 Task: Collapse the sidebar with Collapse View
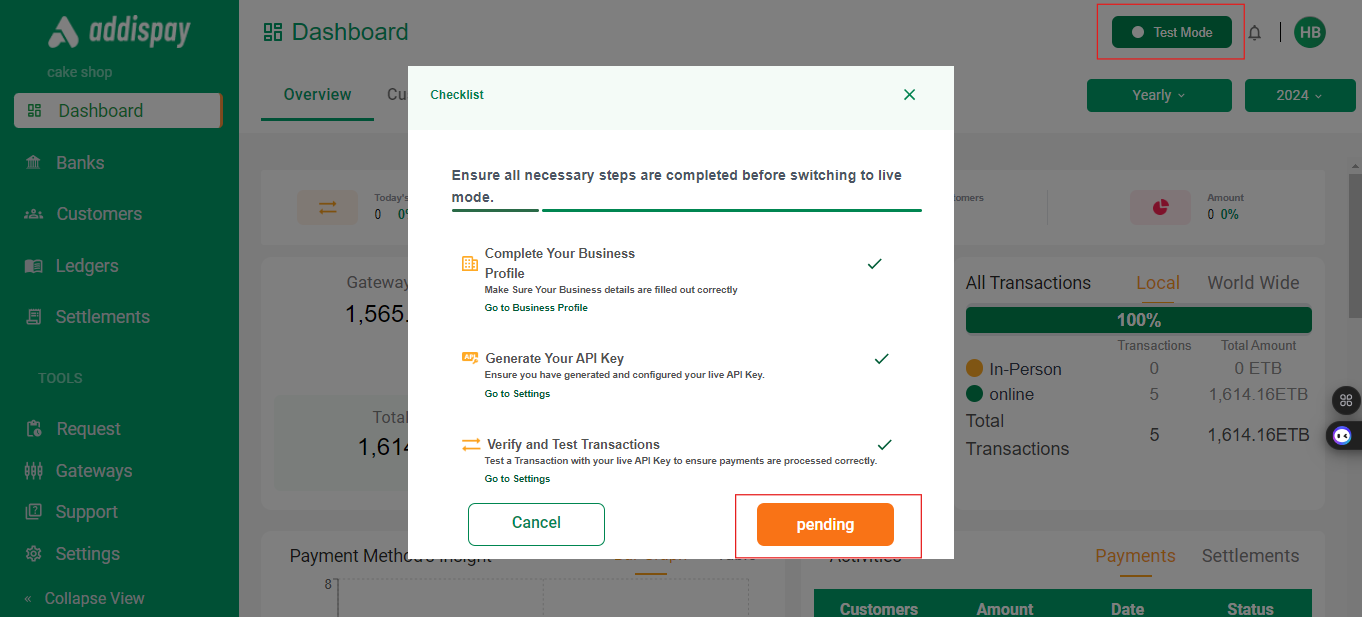[85, 598]
